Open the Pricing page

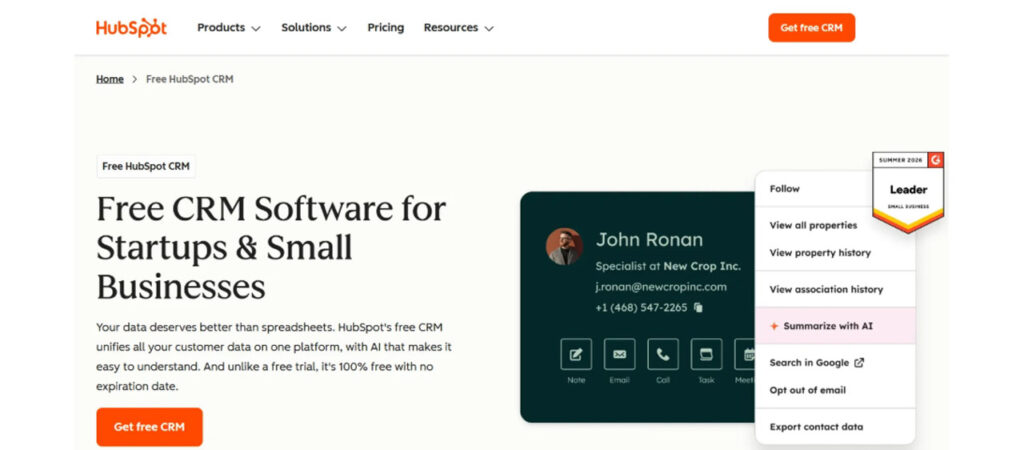click(385, 27)
